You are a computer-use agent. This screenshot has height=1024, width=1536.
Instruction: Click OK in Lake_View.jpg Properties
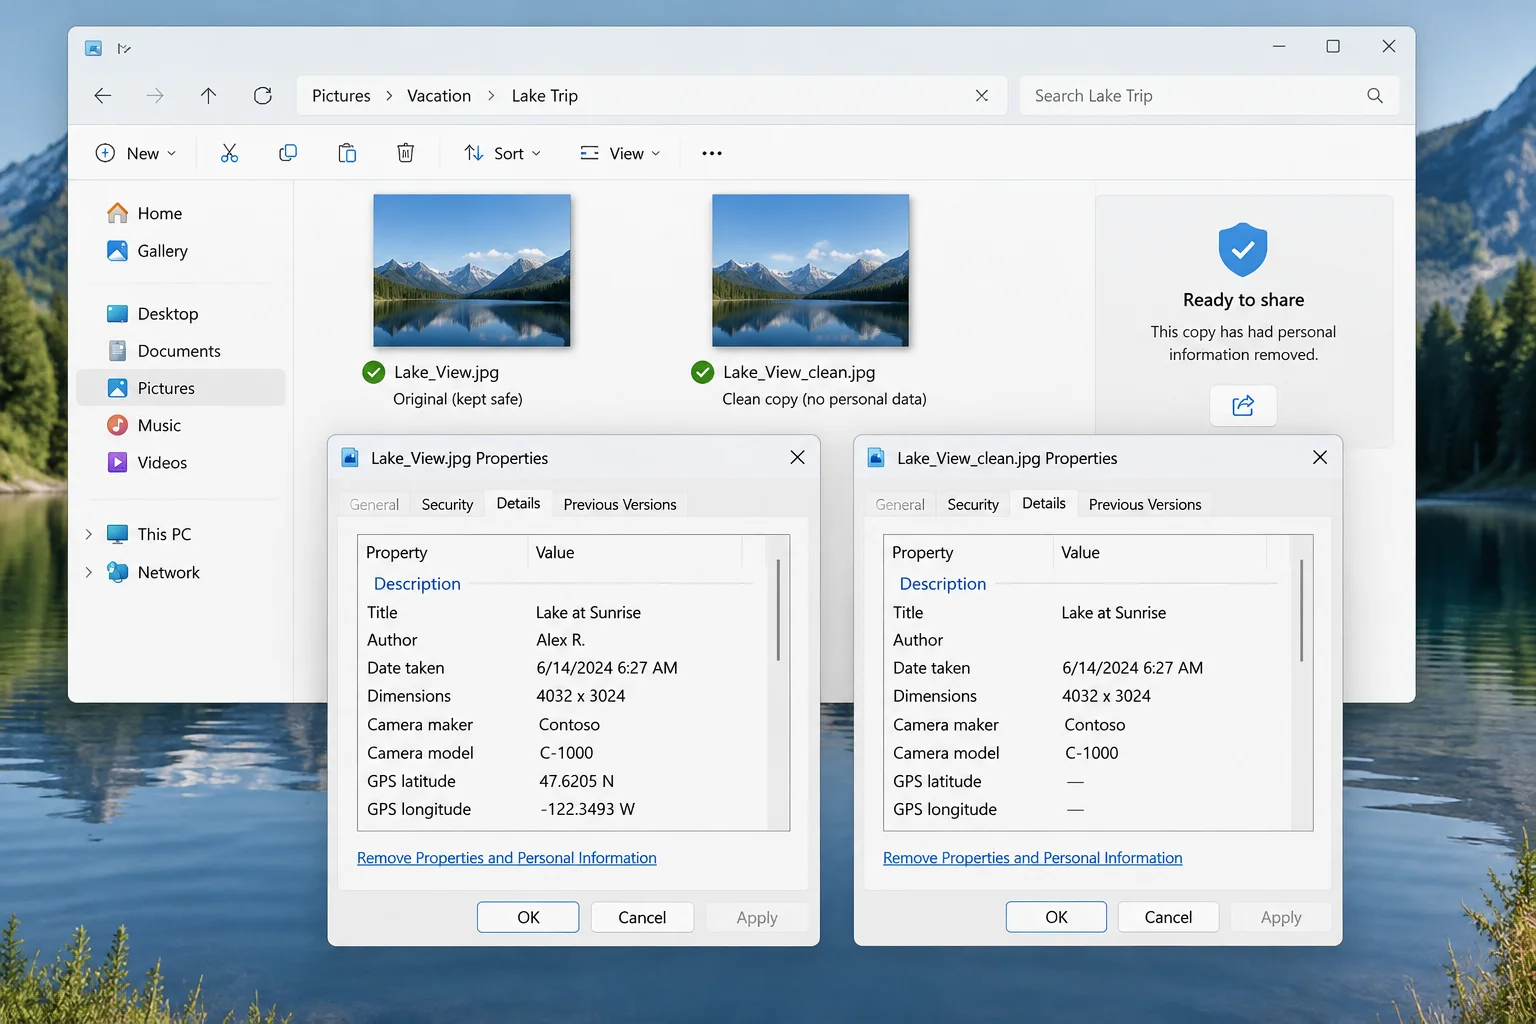[x=528, y=917]
